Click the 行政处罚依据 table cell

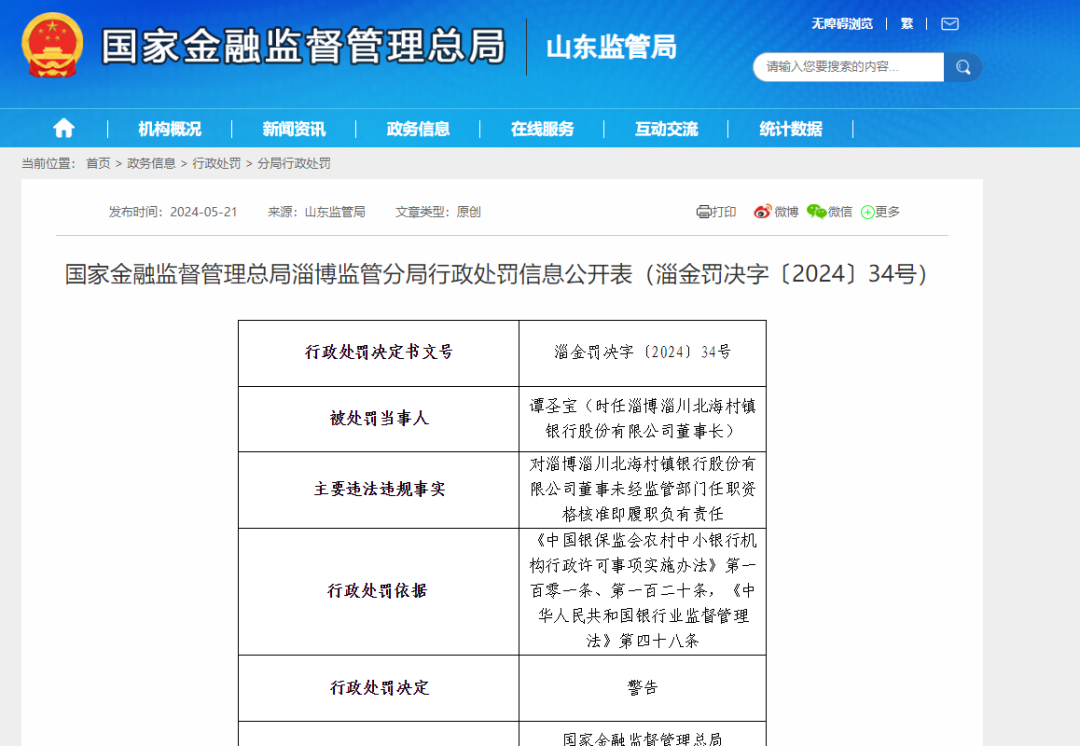[379, 591]
